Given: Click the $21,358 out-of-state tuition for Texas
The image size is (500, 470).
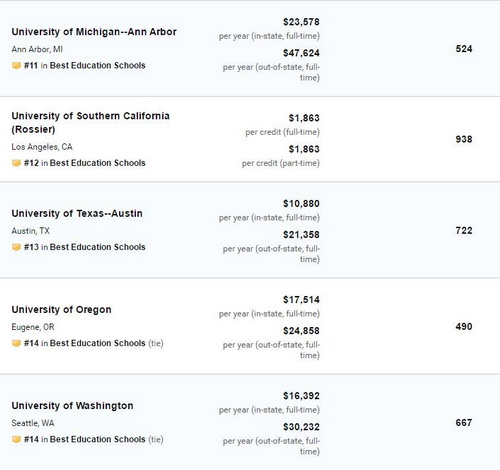Looking at the screenshot, I should click(301, 235).
